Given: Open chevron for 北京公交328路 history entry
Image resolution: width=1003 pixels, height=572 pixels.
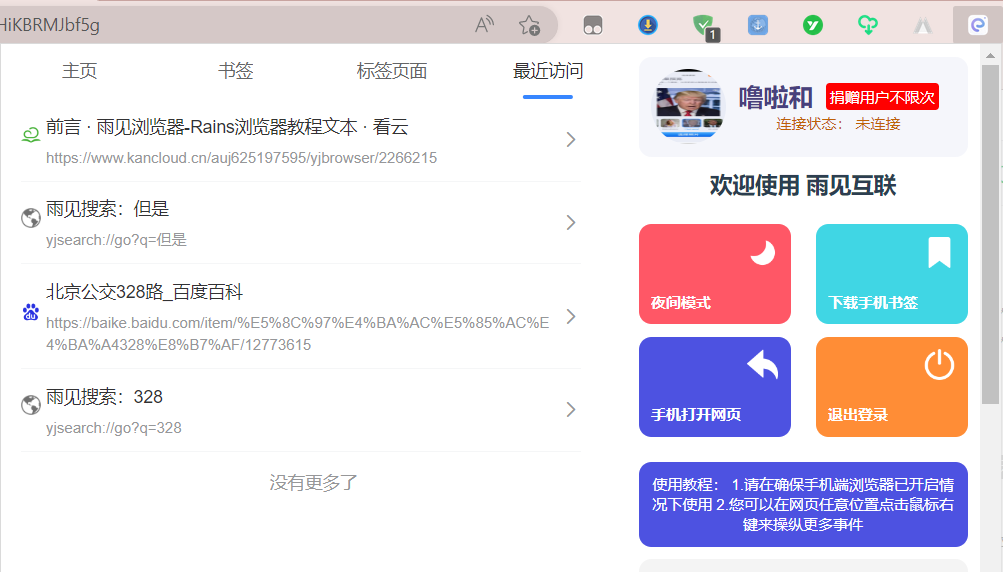Looking at the screenshot, I should click(571, 316).
